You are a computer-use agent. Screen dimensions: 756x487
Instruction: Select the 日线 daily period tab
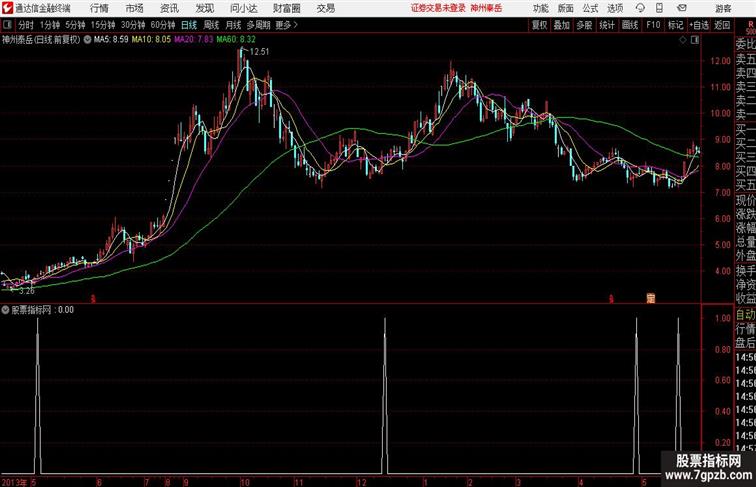(189, 25)
